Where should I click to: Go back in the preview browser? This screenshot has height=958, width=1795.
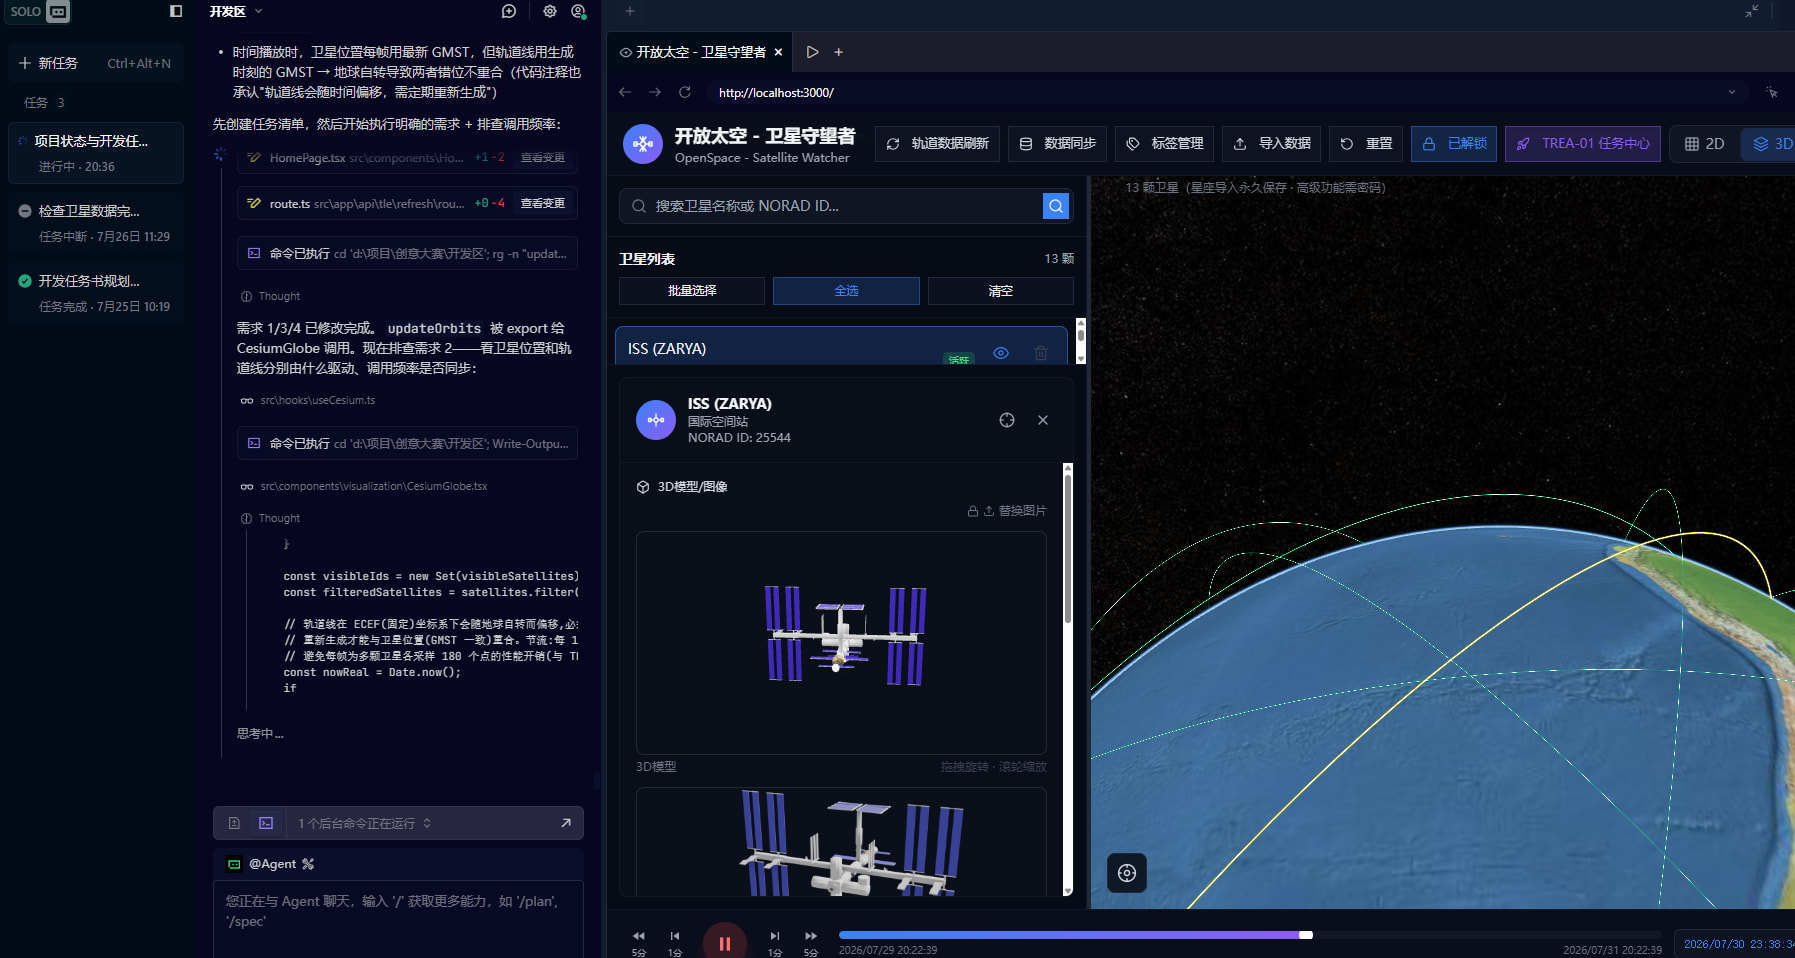[x=625, y=92]
